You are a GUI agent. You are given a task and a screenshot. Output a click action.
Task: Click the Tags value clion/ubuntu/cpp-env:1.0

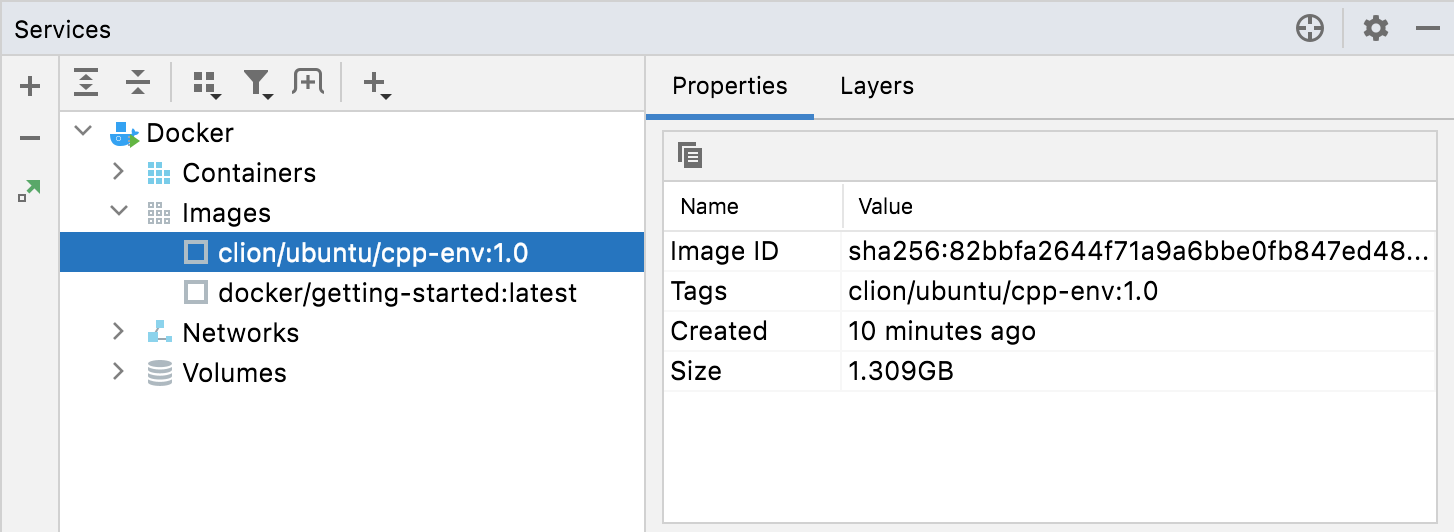click(1003, 291)
